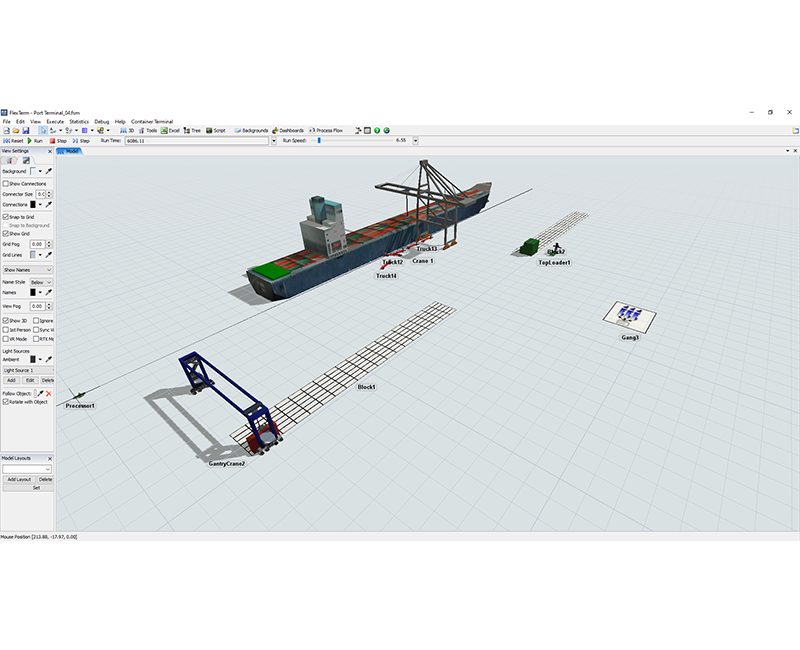Screen dimensions: 800x650
Task: Switch to the Model tab
Action: 72,151
